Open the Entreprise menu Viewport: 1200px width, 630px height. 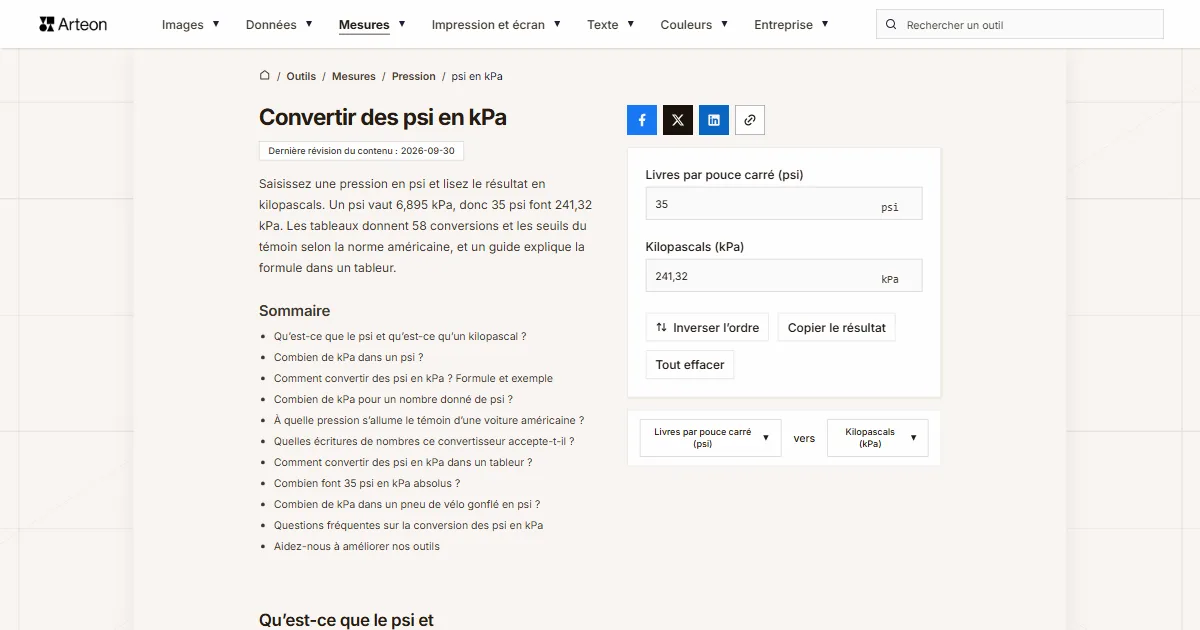tap(791, 24)
